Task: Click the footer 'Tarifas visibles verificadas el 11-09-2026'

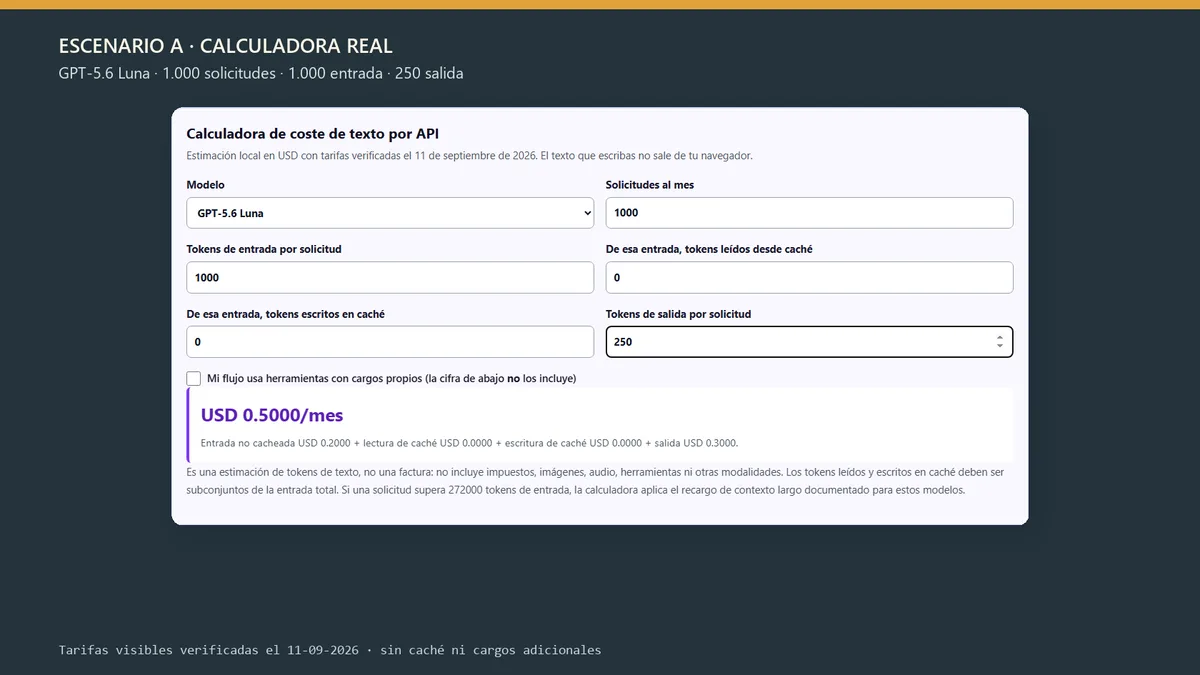Action: click(x=330, y=650)
